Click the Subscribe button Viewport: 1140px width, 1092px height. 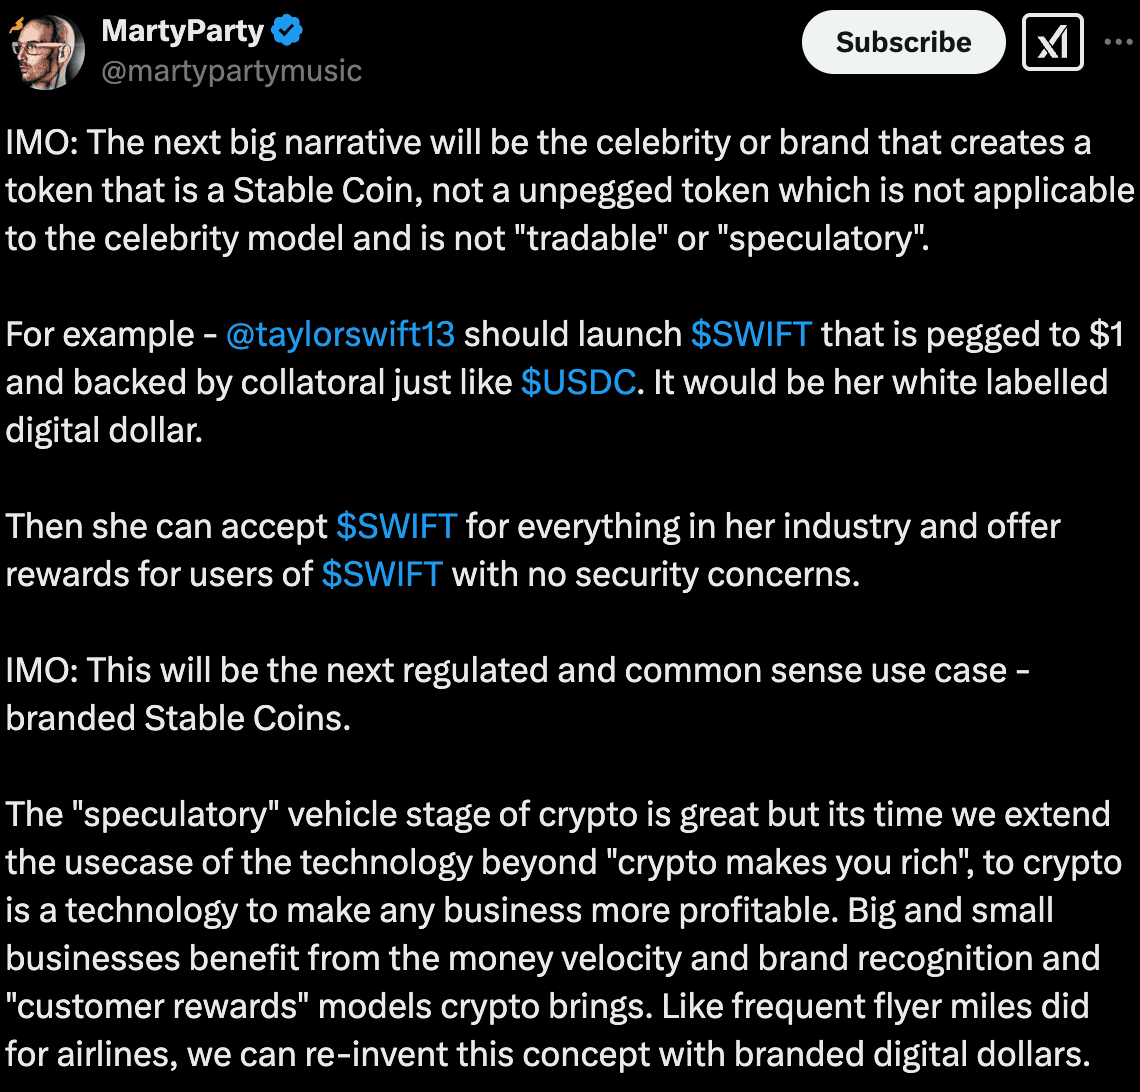pos(903,42)
